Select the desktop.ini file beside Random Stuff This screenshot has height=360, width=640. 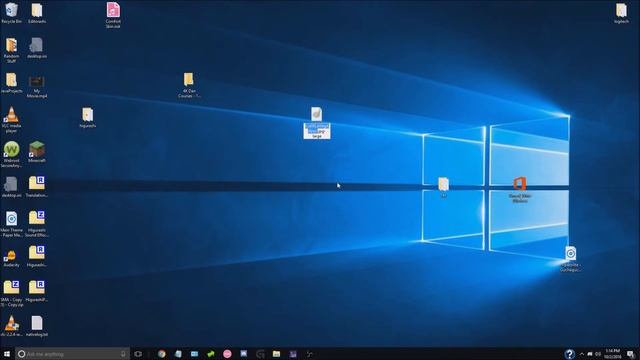click(x=37, y=48)
